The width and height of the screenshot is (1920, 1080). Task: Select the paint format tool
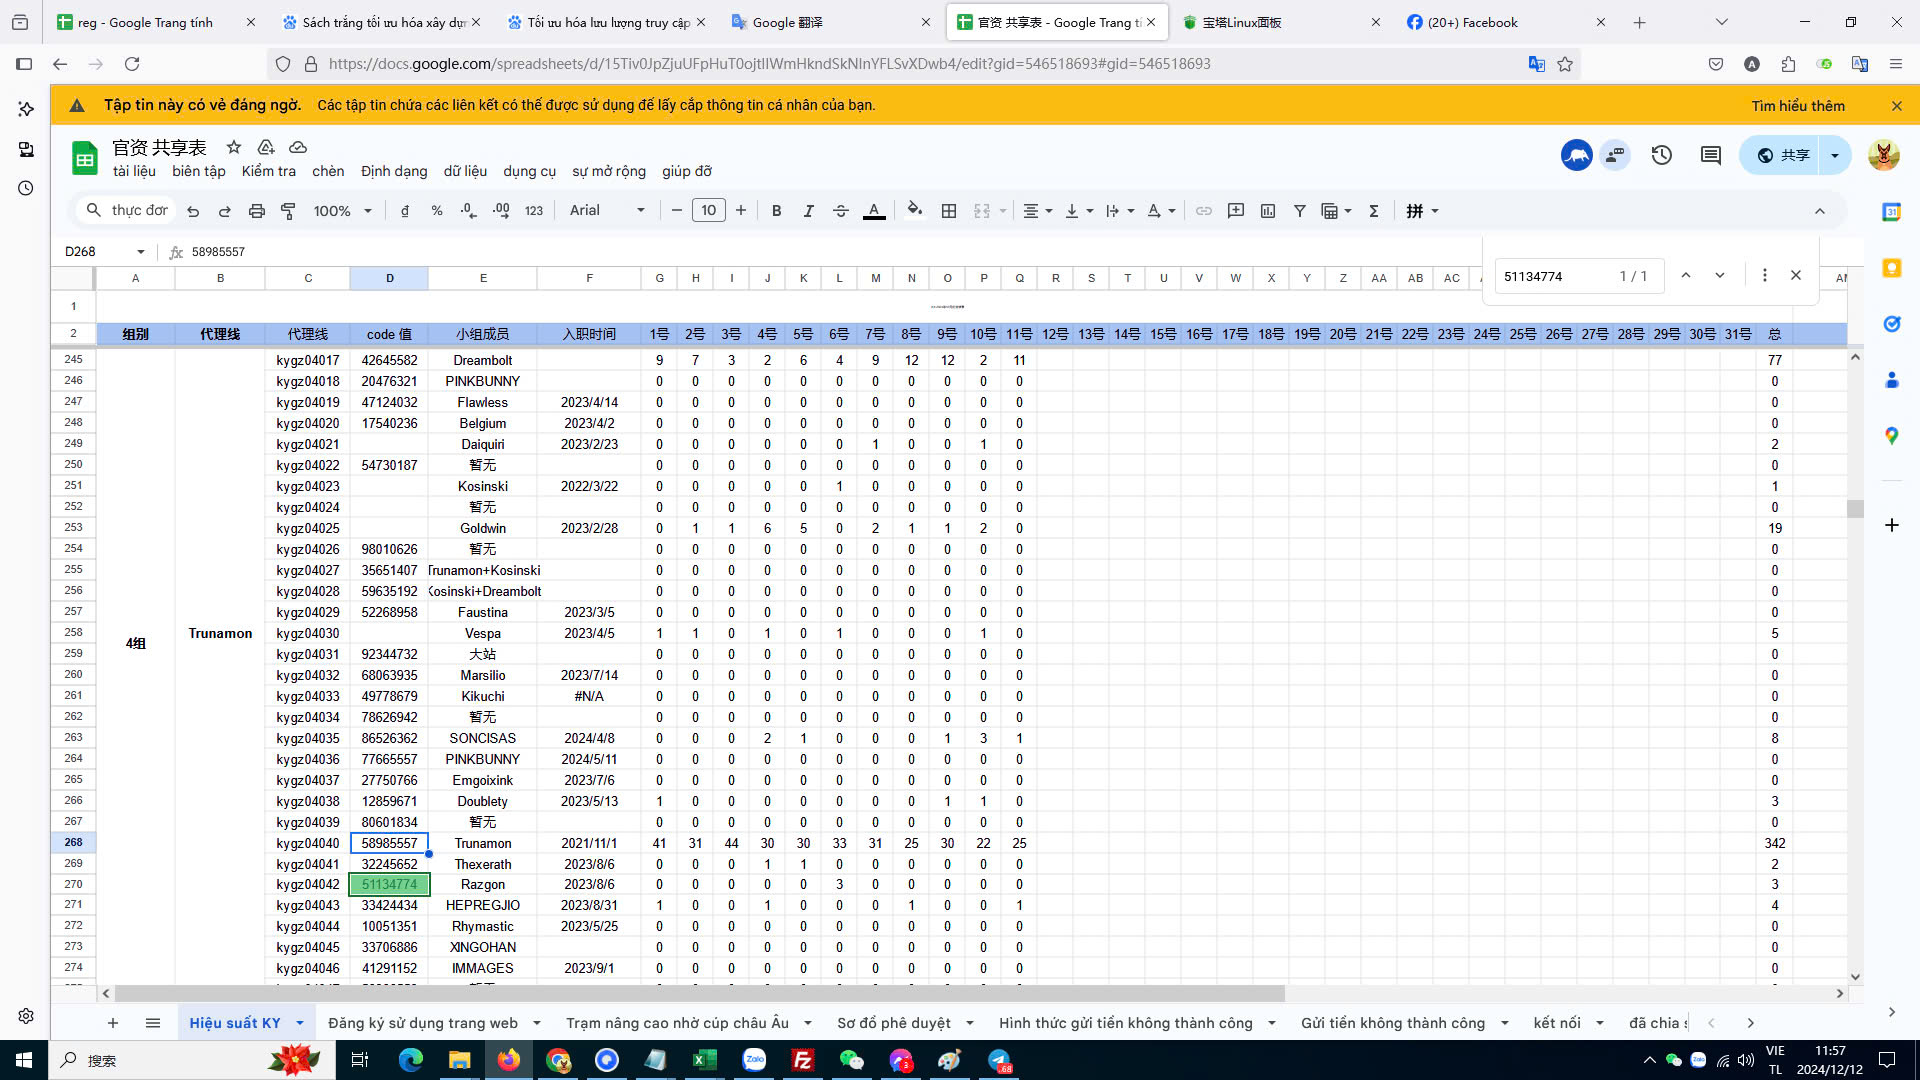click(288, 211)
